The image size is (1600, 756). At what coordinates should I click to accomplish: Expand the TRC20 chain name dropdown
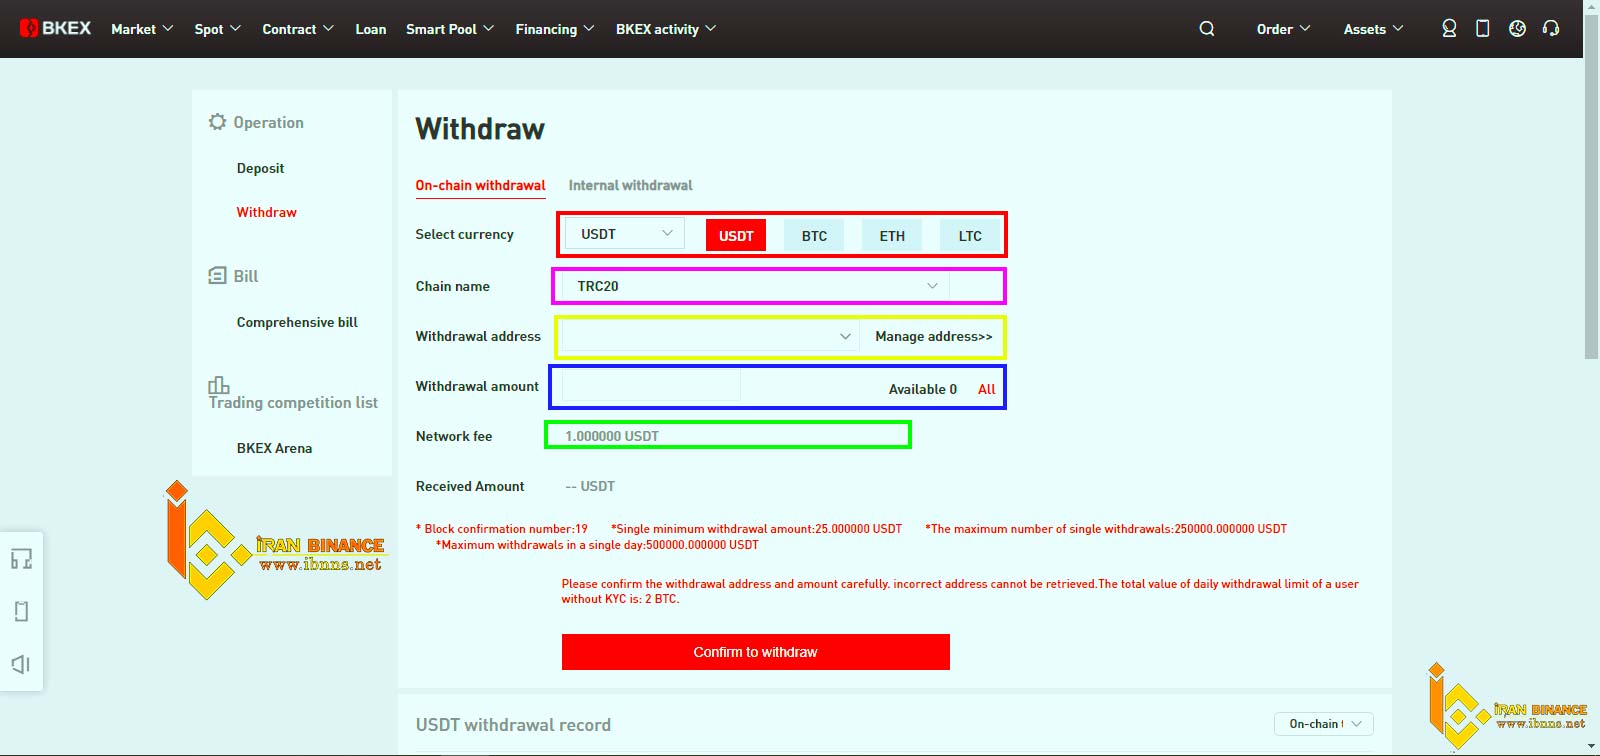coord(755,286)
